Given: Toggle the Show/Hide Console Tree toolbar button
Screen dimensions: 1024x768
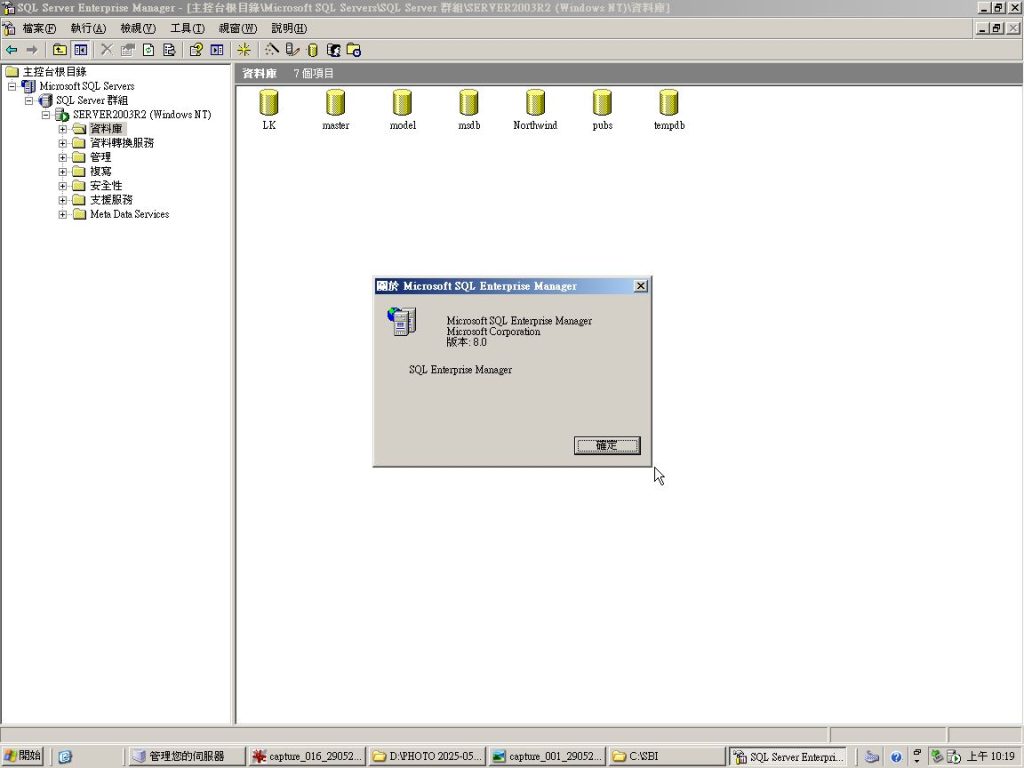Looking at the screenshot, I should click(81, 49).
